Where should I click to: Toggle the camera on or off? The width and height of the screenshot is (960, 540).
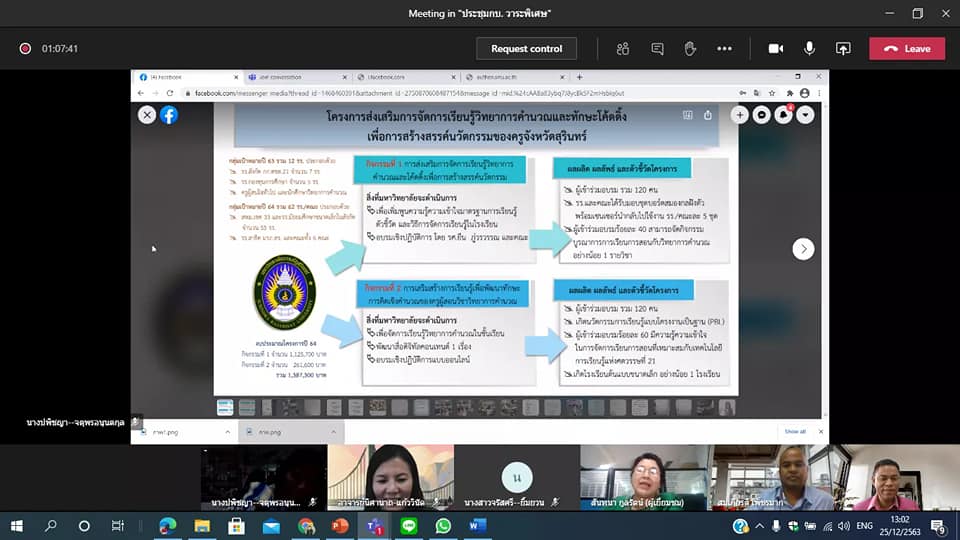pyautogui.click(x=775, y=48)
